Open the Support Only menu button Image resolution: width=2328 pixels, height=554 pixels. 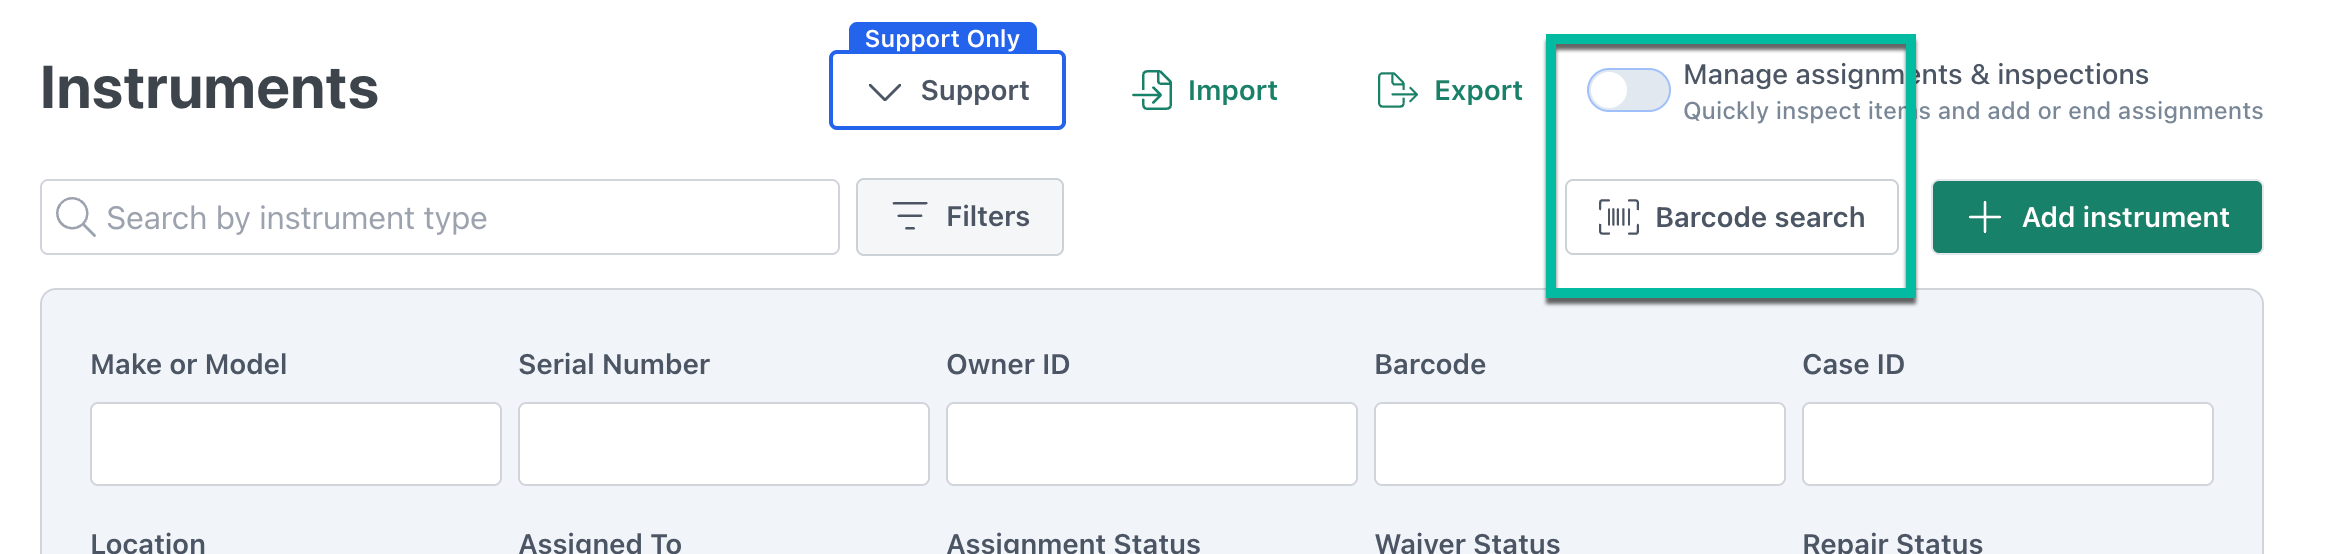click(x=947, y=90)
